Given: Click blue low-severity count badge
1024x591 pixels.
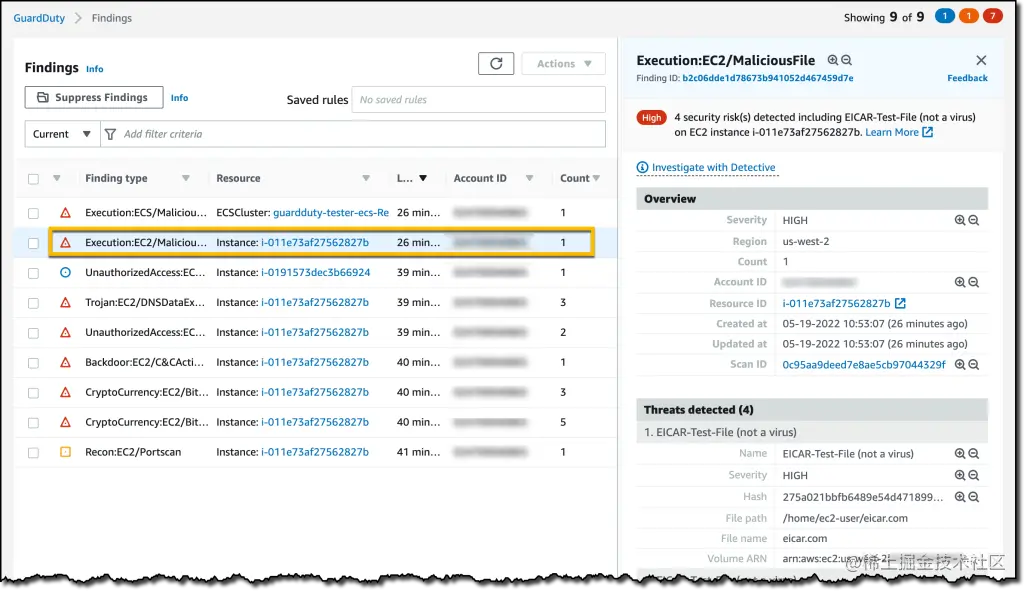Looking at the screenshot, I should point(944,16).
